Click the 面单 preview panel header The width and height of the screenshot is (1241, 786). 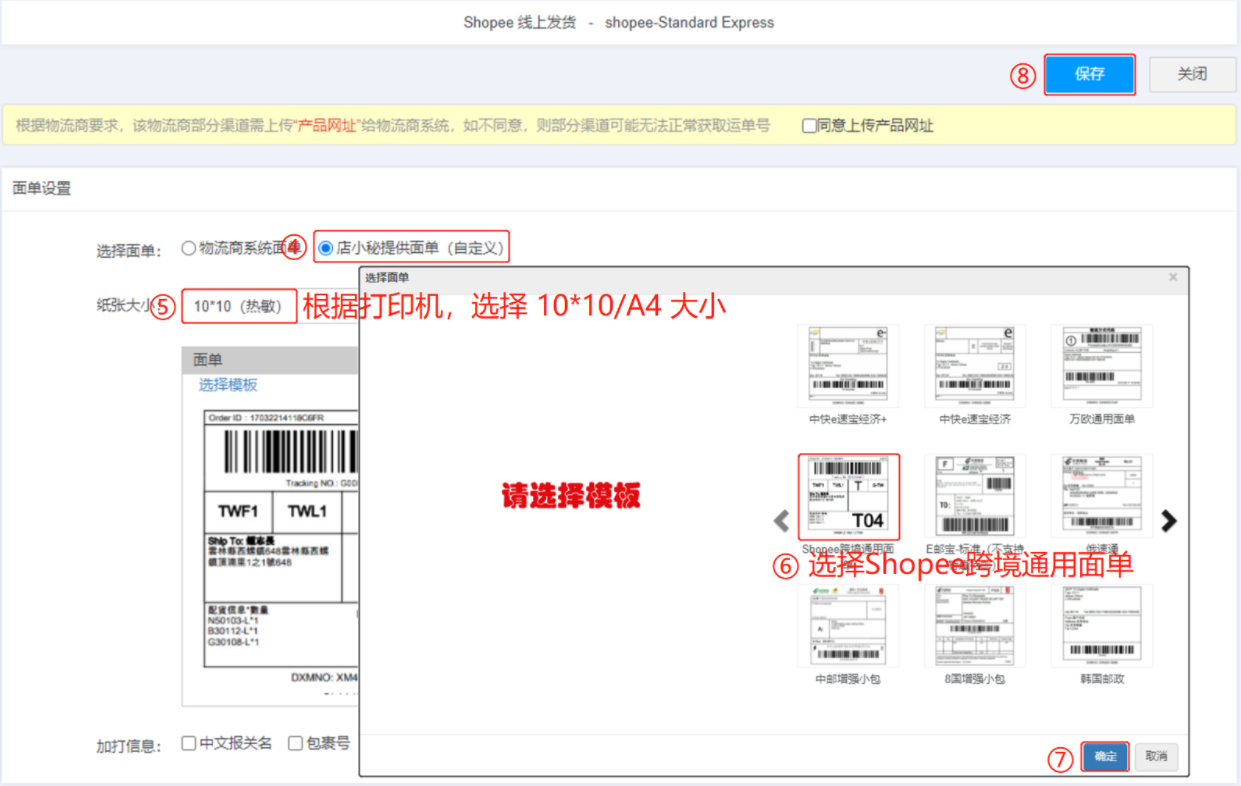270,360
